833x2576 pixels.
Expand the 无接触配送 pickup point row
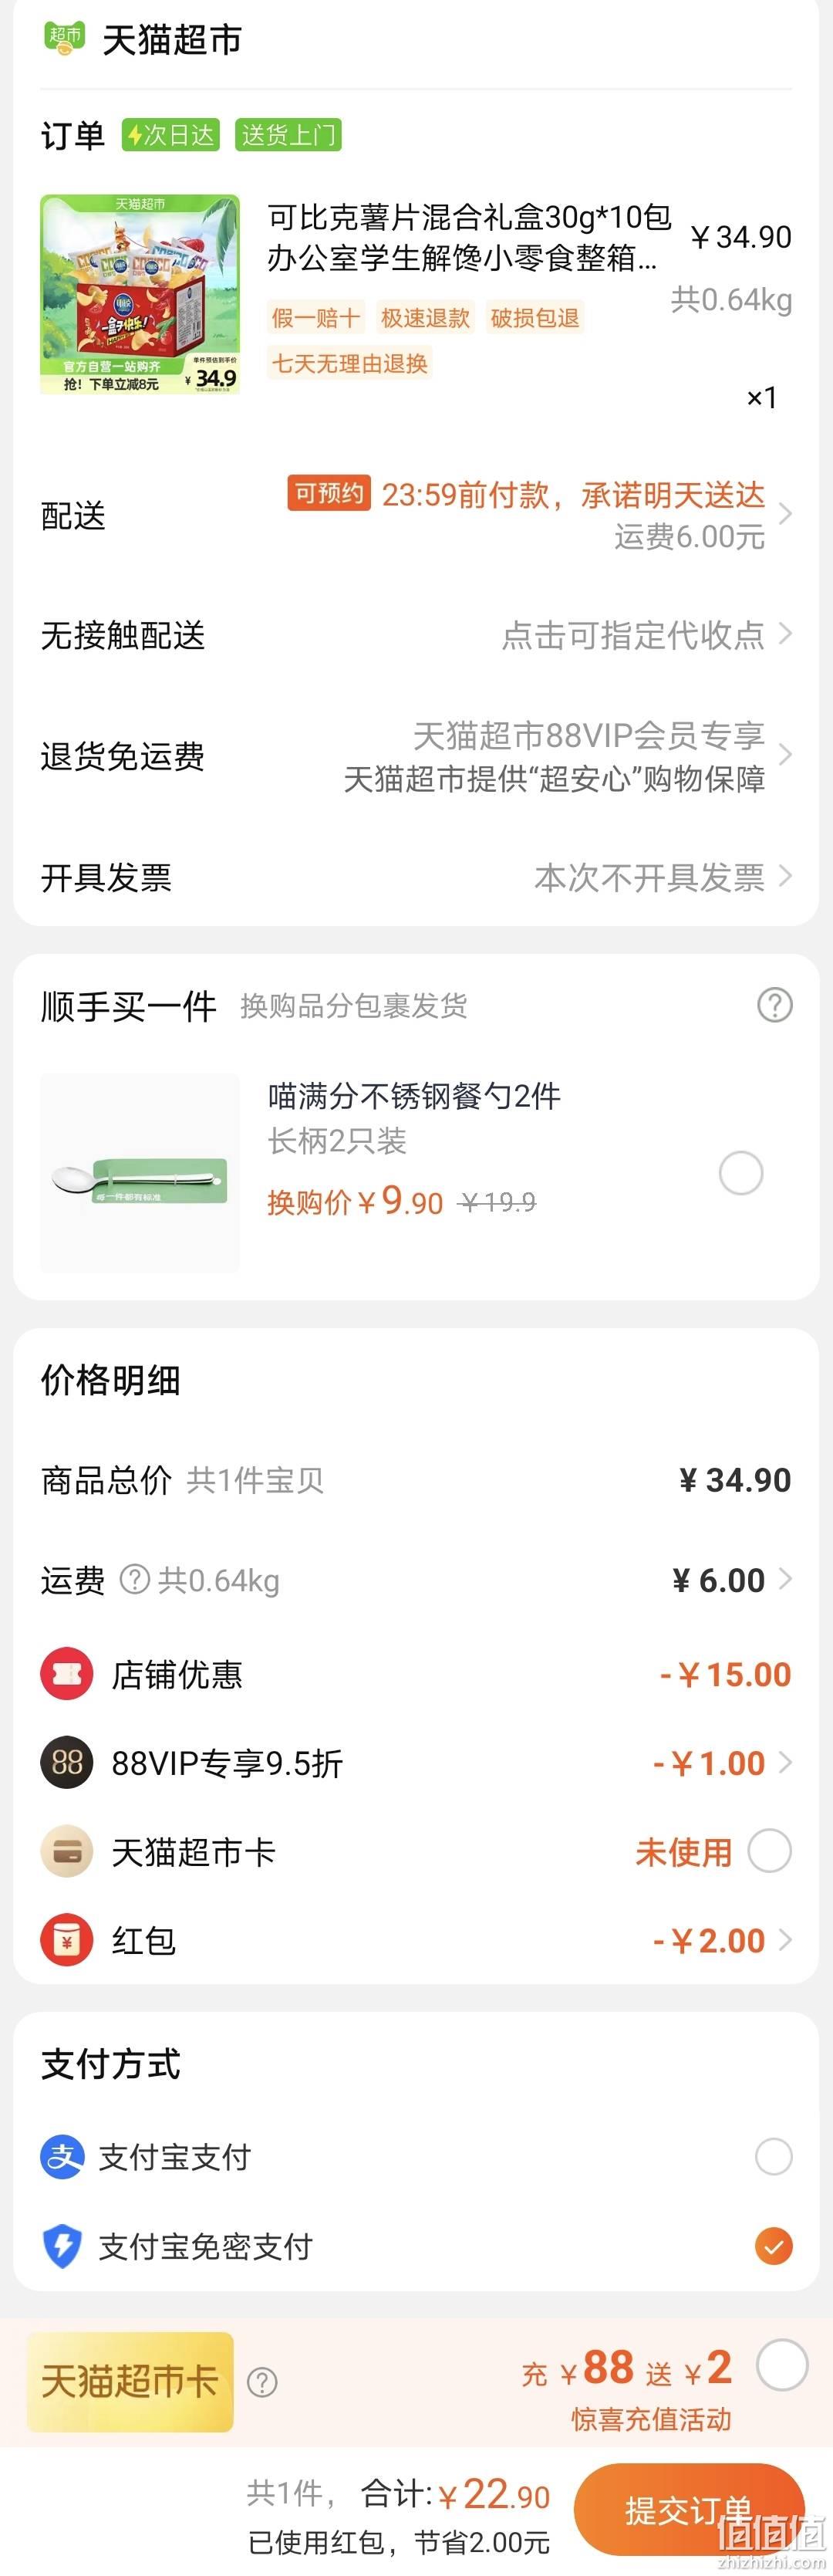(416, 635)
